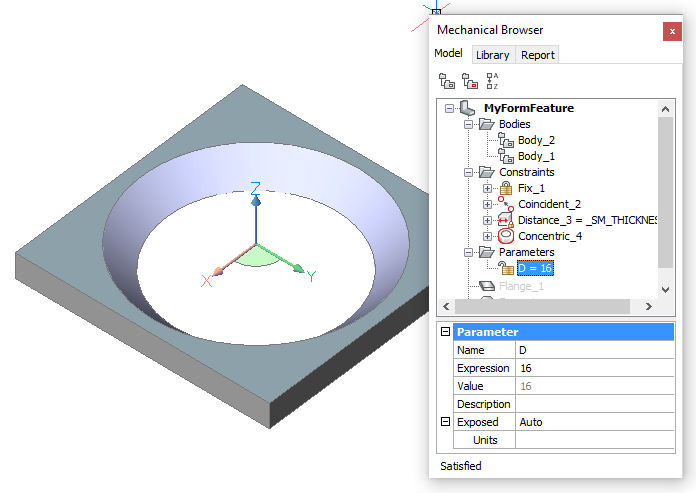Switch to the Library tab
The image size is (696, 493).
[x=492, y=55]
